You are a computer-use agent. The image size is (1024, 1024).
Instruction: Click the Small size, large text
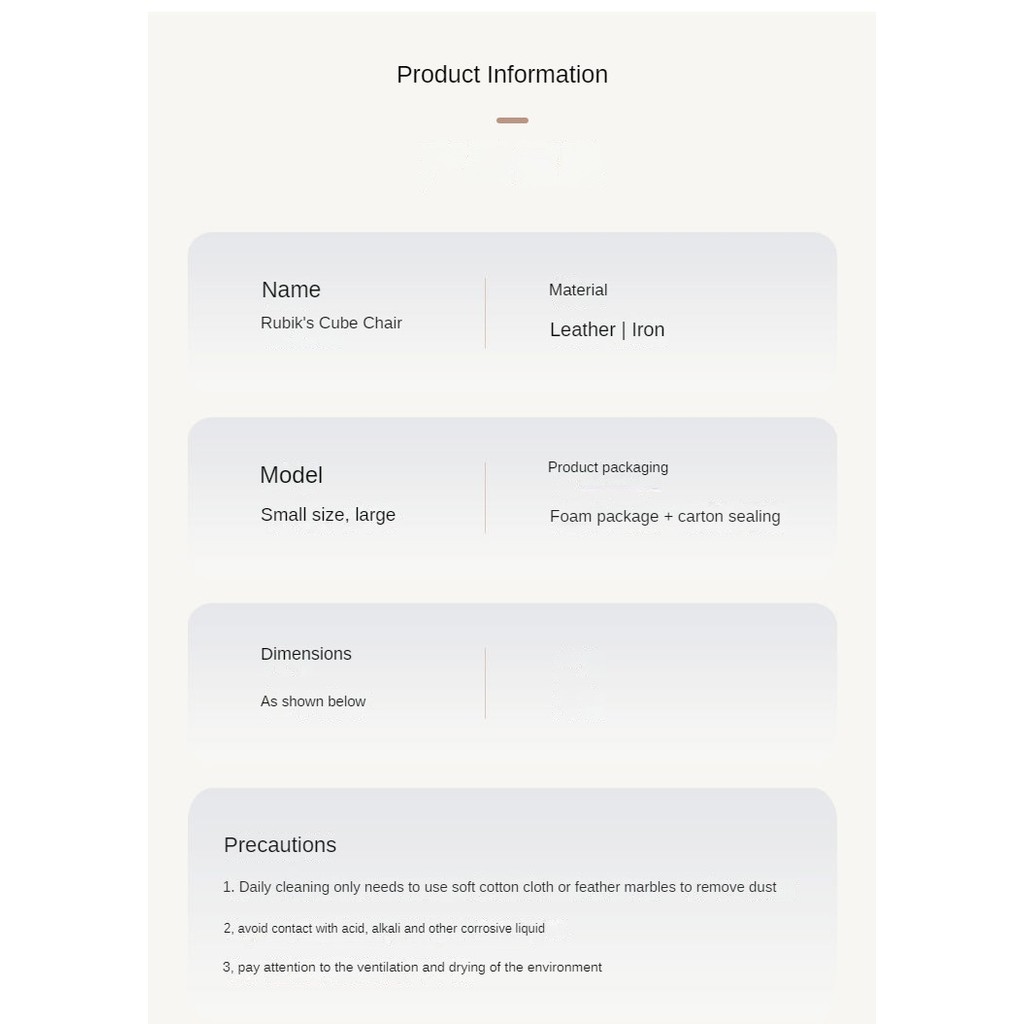pos(328,515)
